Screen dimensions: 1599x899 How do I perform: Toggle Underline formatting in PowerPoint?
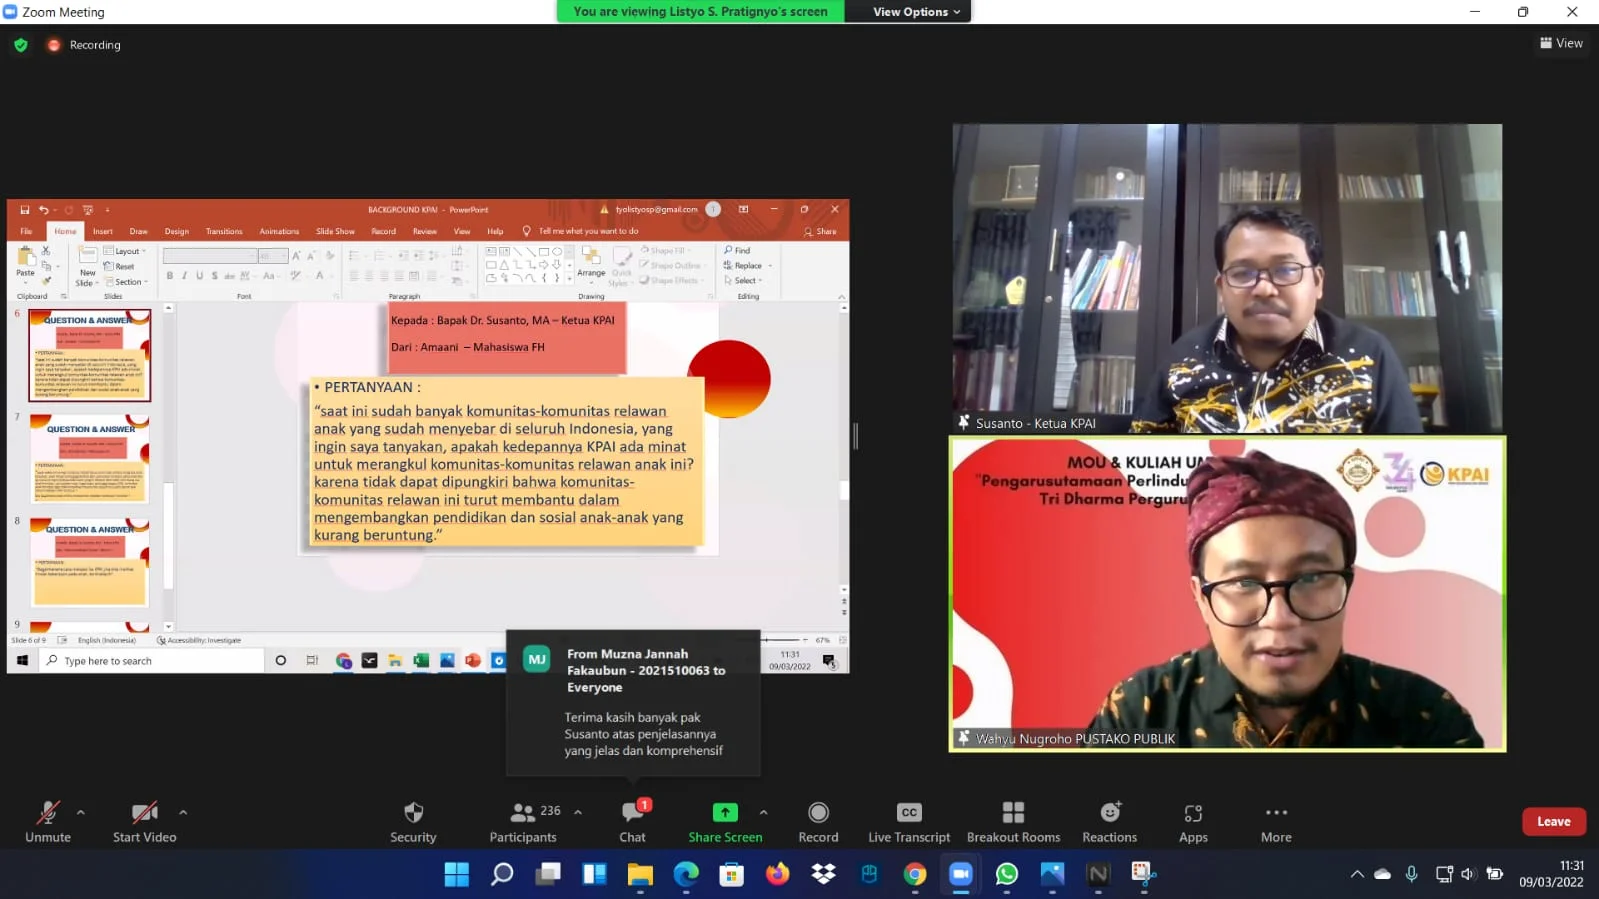pyautogui.click(x=200, y=276)
